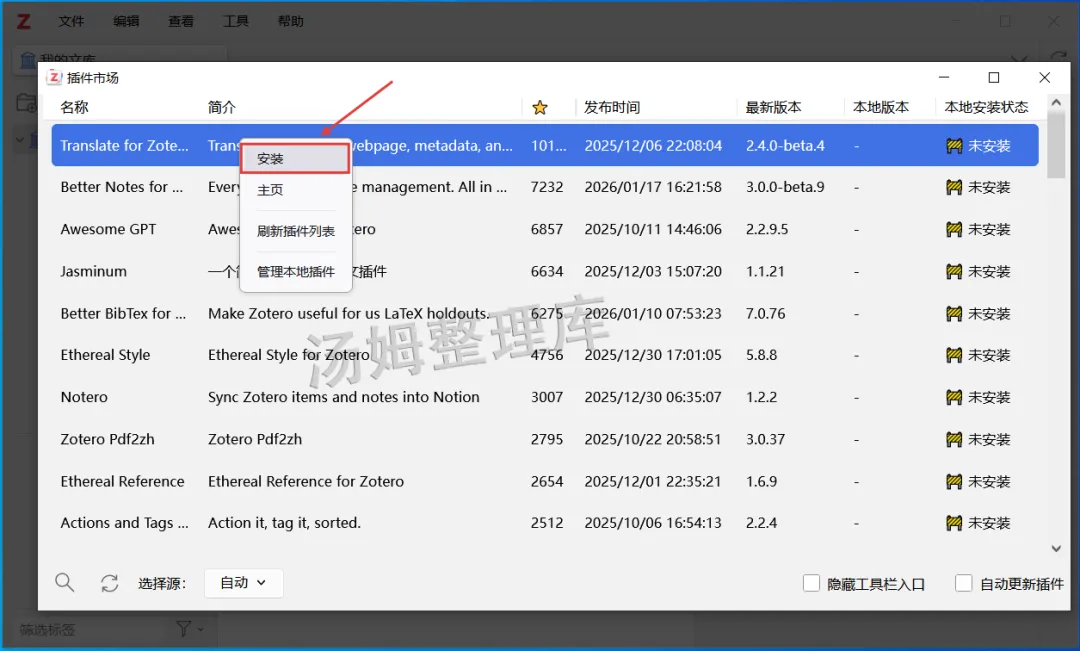Image resolution: width=1080 pixels, height=651 pixels.
Task: Click the plugin list vertical scrollbar thumb
Action: coord(1056,145)
